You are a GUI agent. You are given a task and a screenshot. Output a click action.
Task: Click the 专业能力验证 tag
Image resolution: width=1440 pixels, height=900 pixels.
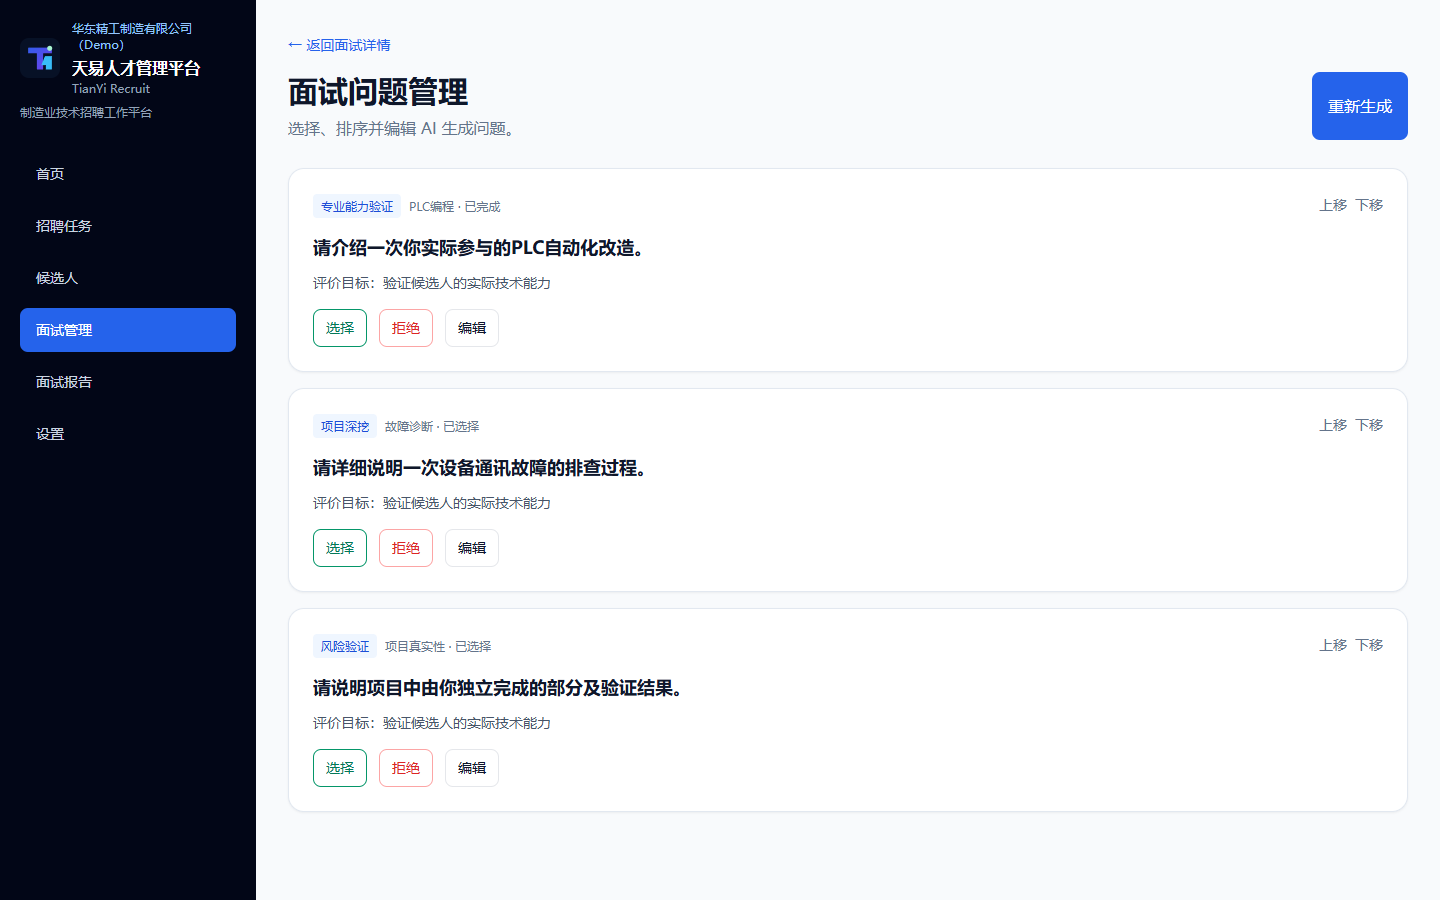coord(357,206)
